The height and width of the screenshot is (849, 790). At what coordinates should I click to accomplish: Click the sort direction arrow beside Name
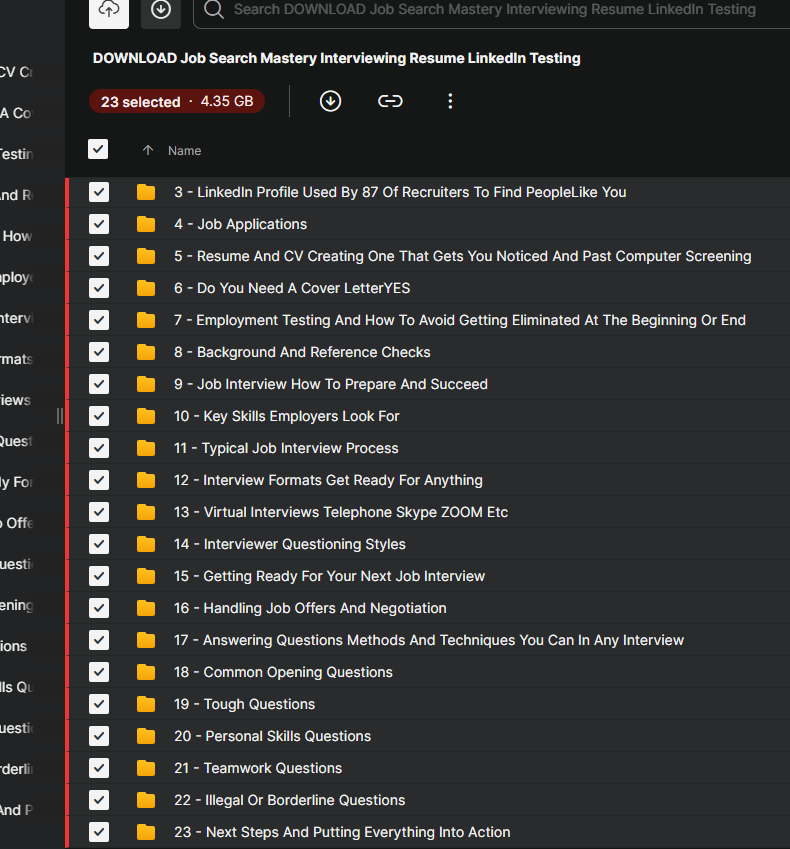click(148, 151)
